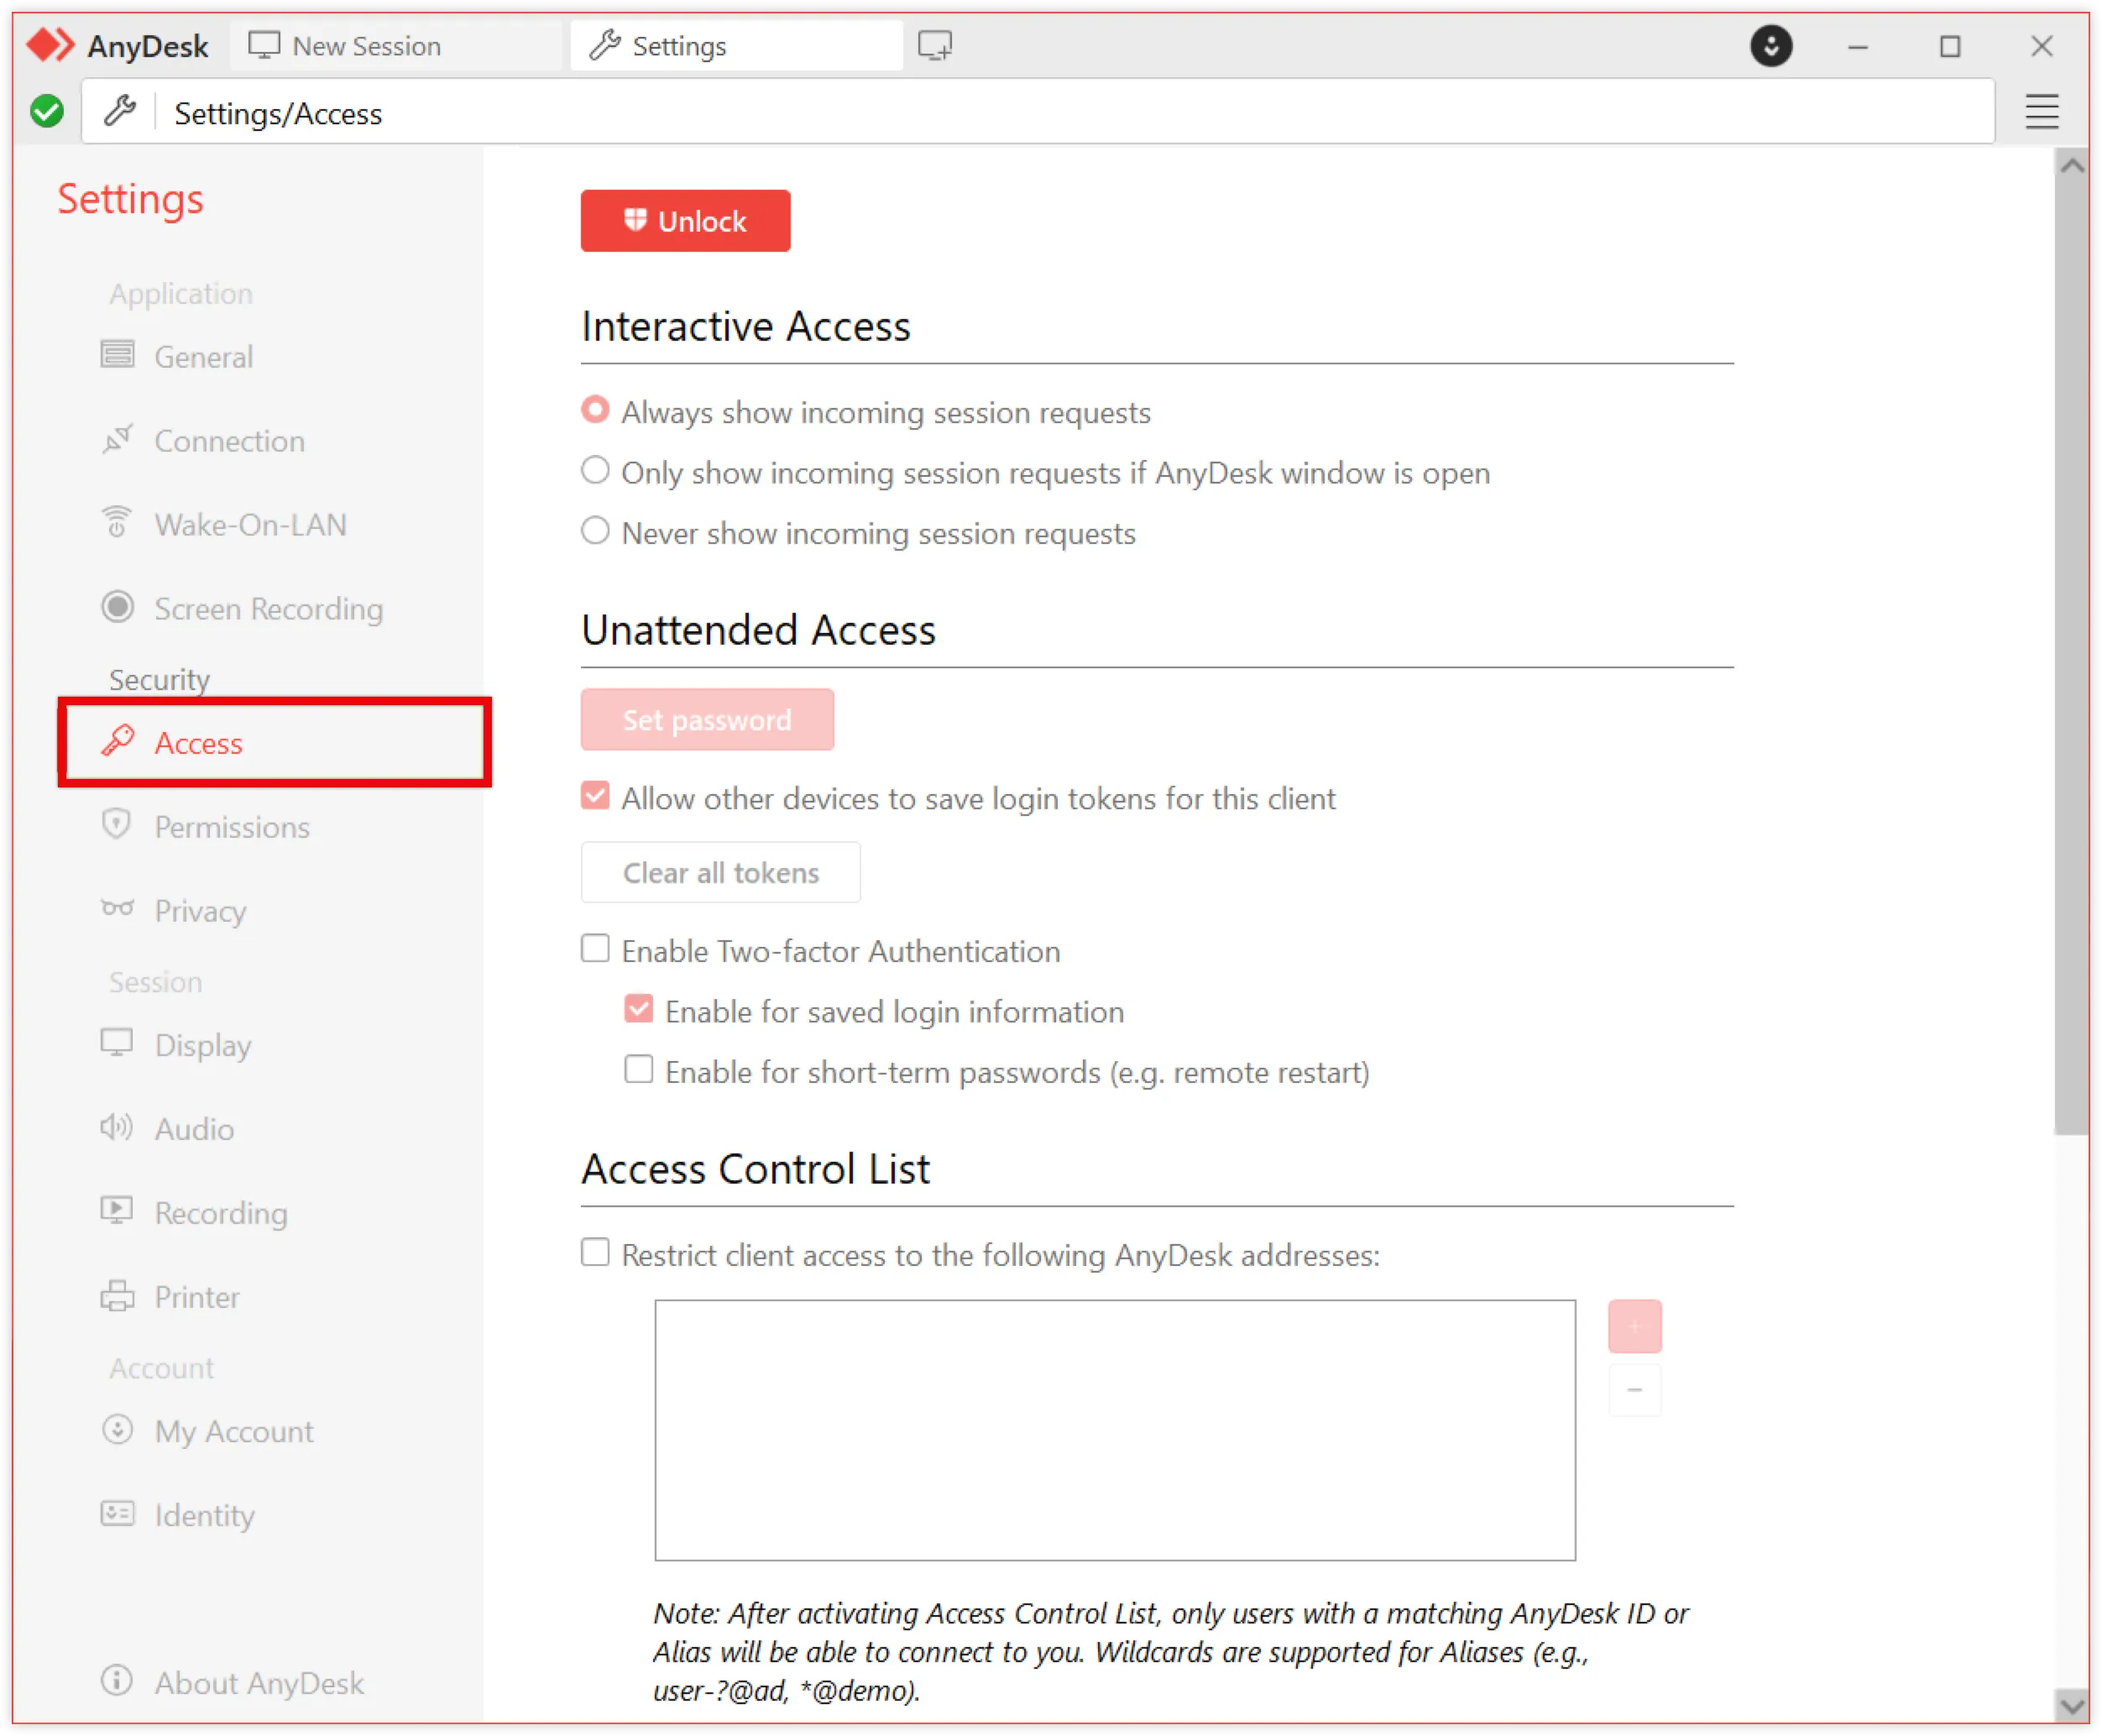Open Printer settings via printer icon
Viewport: 2102px width, 1736px height.
point(117,1295)
